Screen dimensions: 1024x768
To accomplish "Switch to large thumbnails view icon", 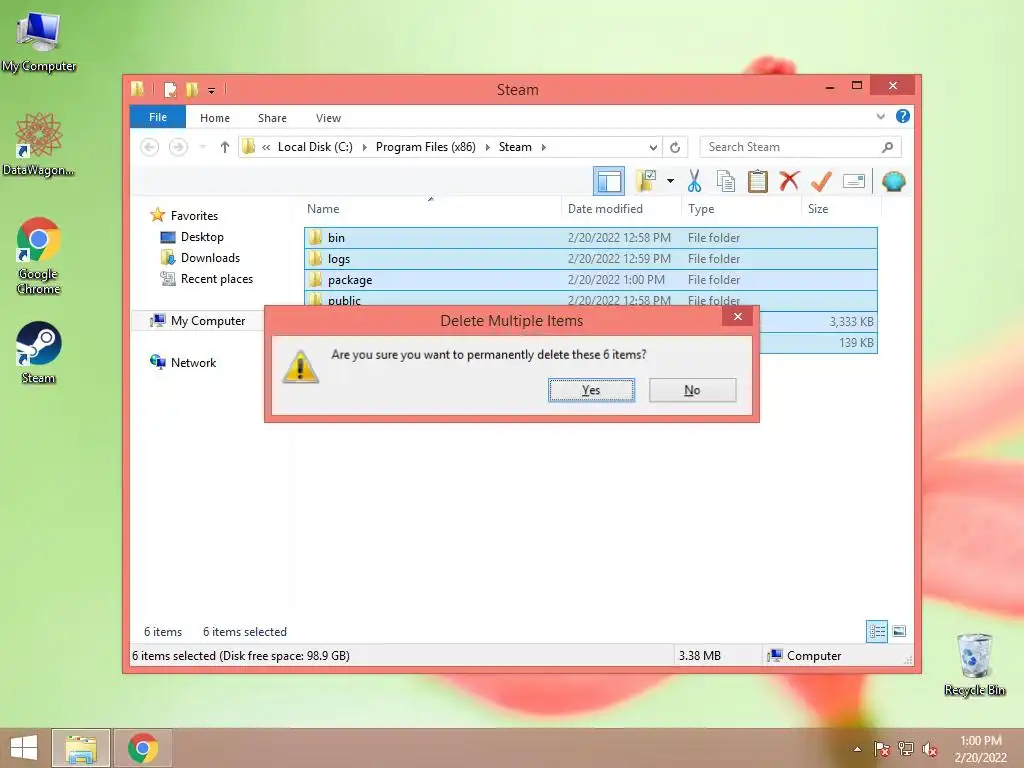I will coord(899,632).
